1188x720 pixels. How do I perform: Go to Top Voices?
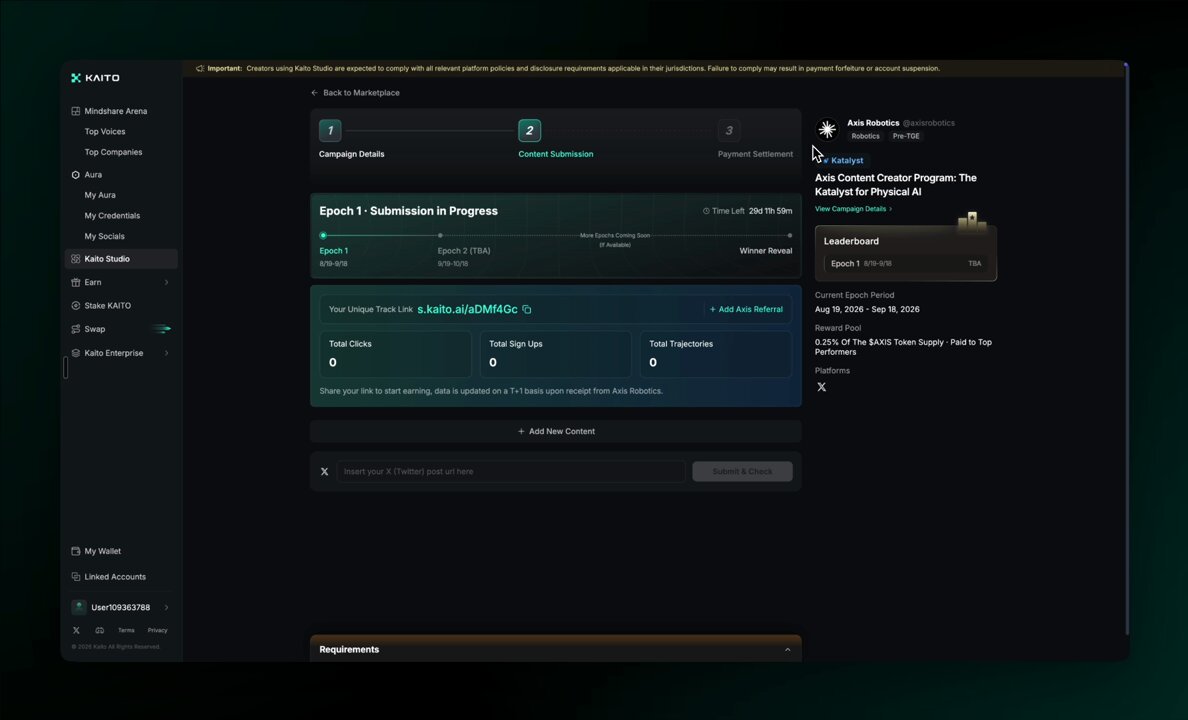click(105, 131)
